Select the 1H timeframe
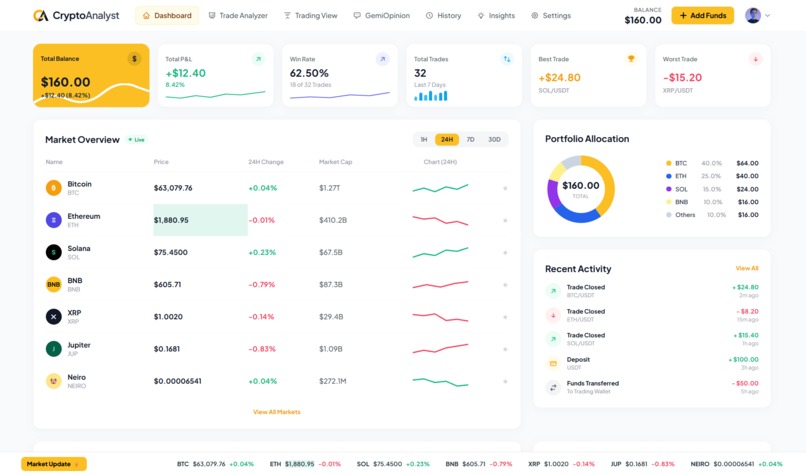 pyautogui.click(x=424, y=139)
